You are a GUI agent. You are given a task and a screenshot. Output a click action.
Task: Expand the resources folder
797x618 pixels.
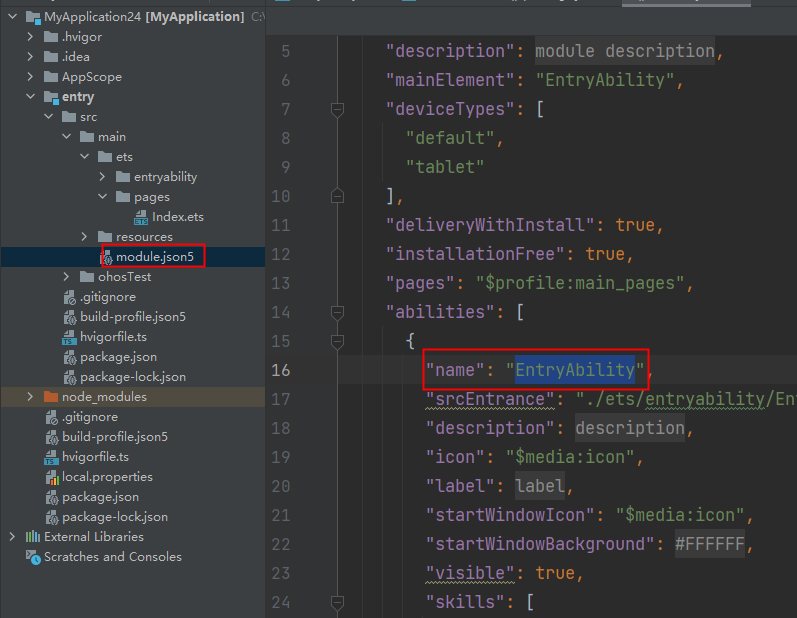[84, 236]
